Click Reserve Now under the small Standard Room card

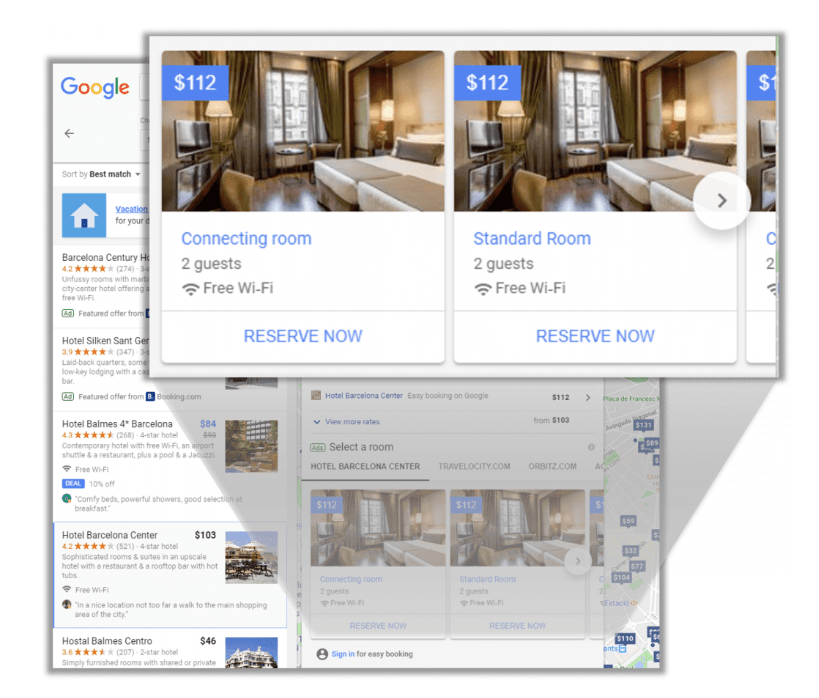[518, 626]
